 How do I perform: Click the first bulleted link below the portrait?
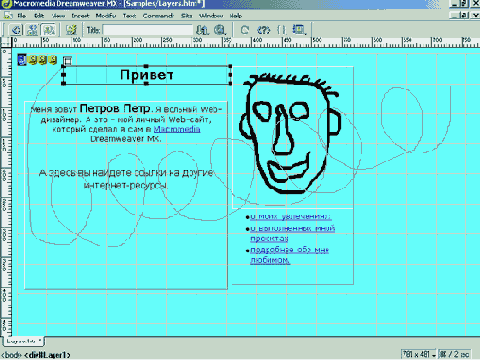point(290,217)
